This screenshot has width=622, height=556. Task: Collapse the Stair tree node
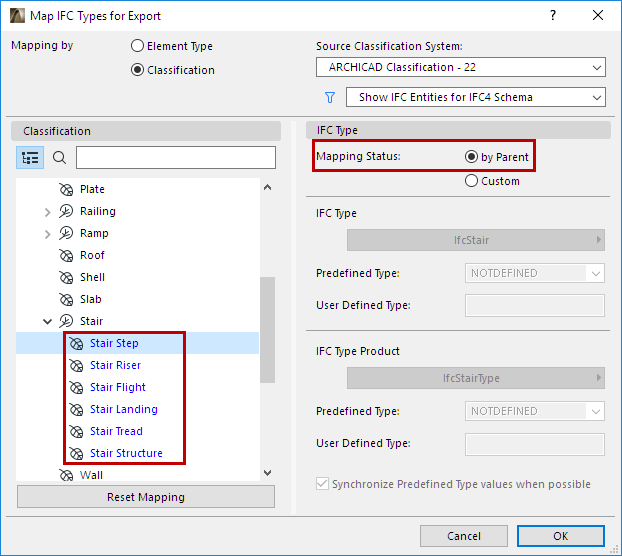[x=47, y=321]
